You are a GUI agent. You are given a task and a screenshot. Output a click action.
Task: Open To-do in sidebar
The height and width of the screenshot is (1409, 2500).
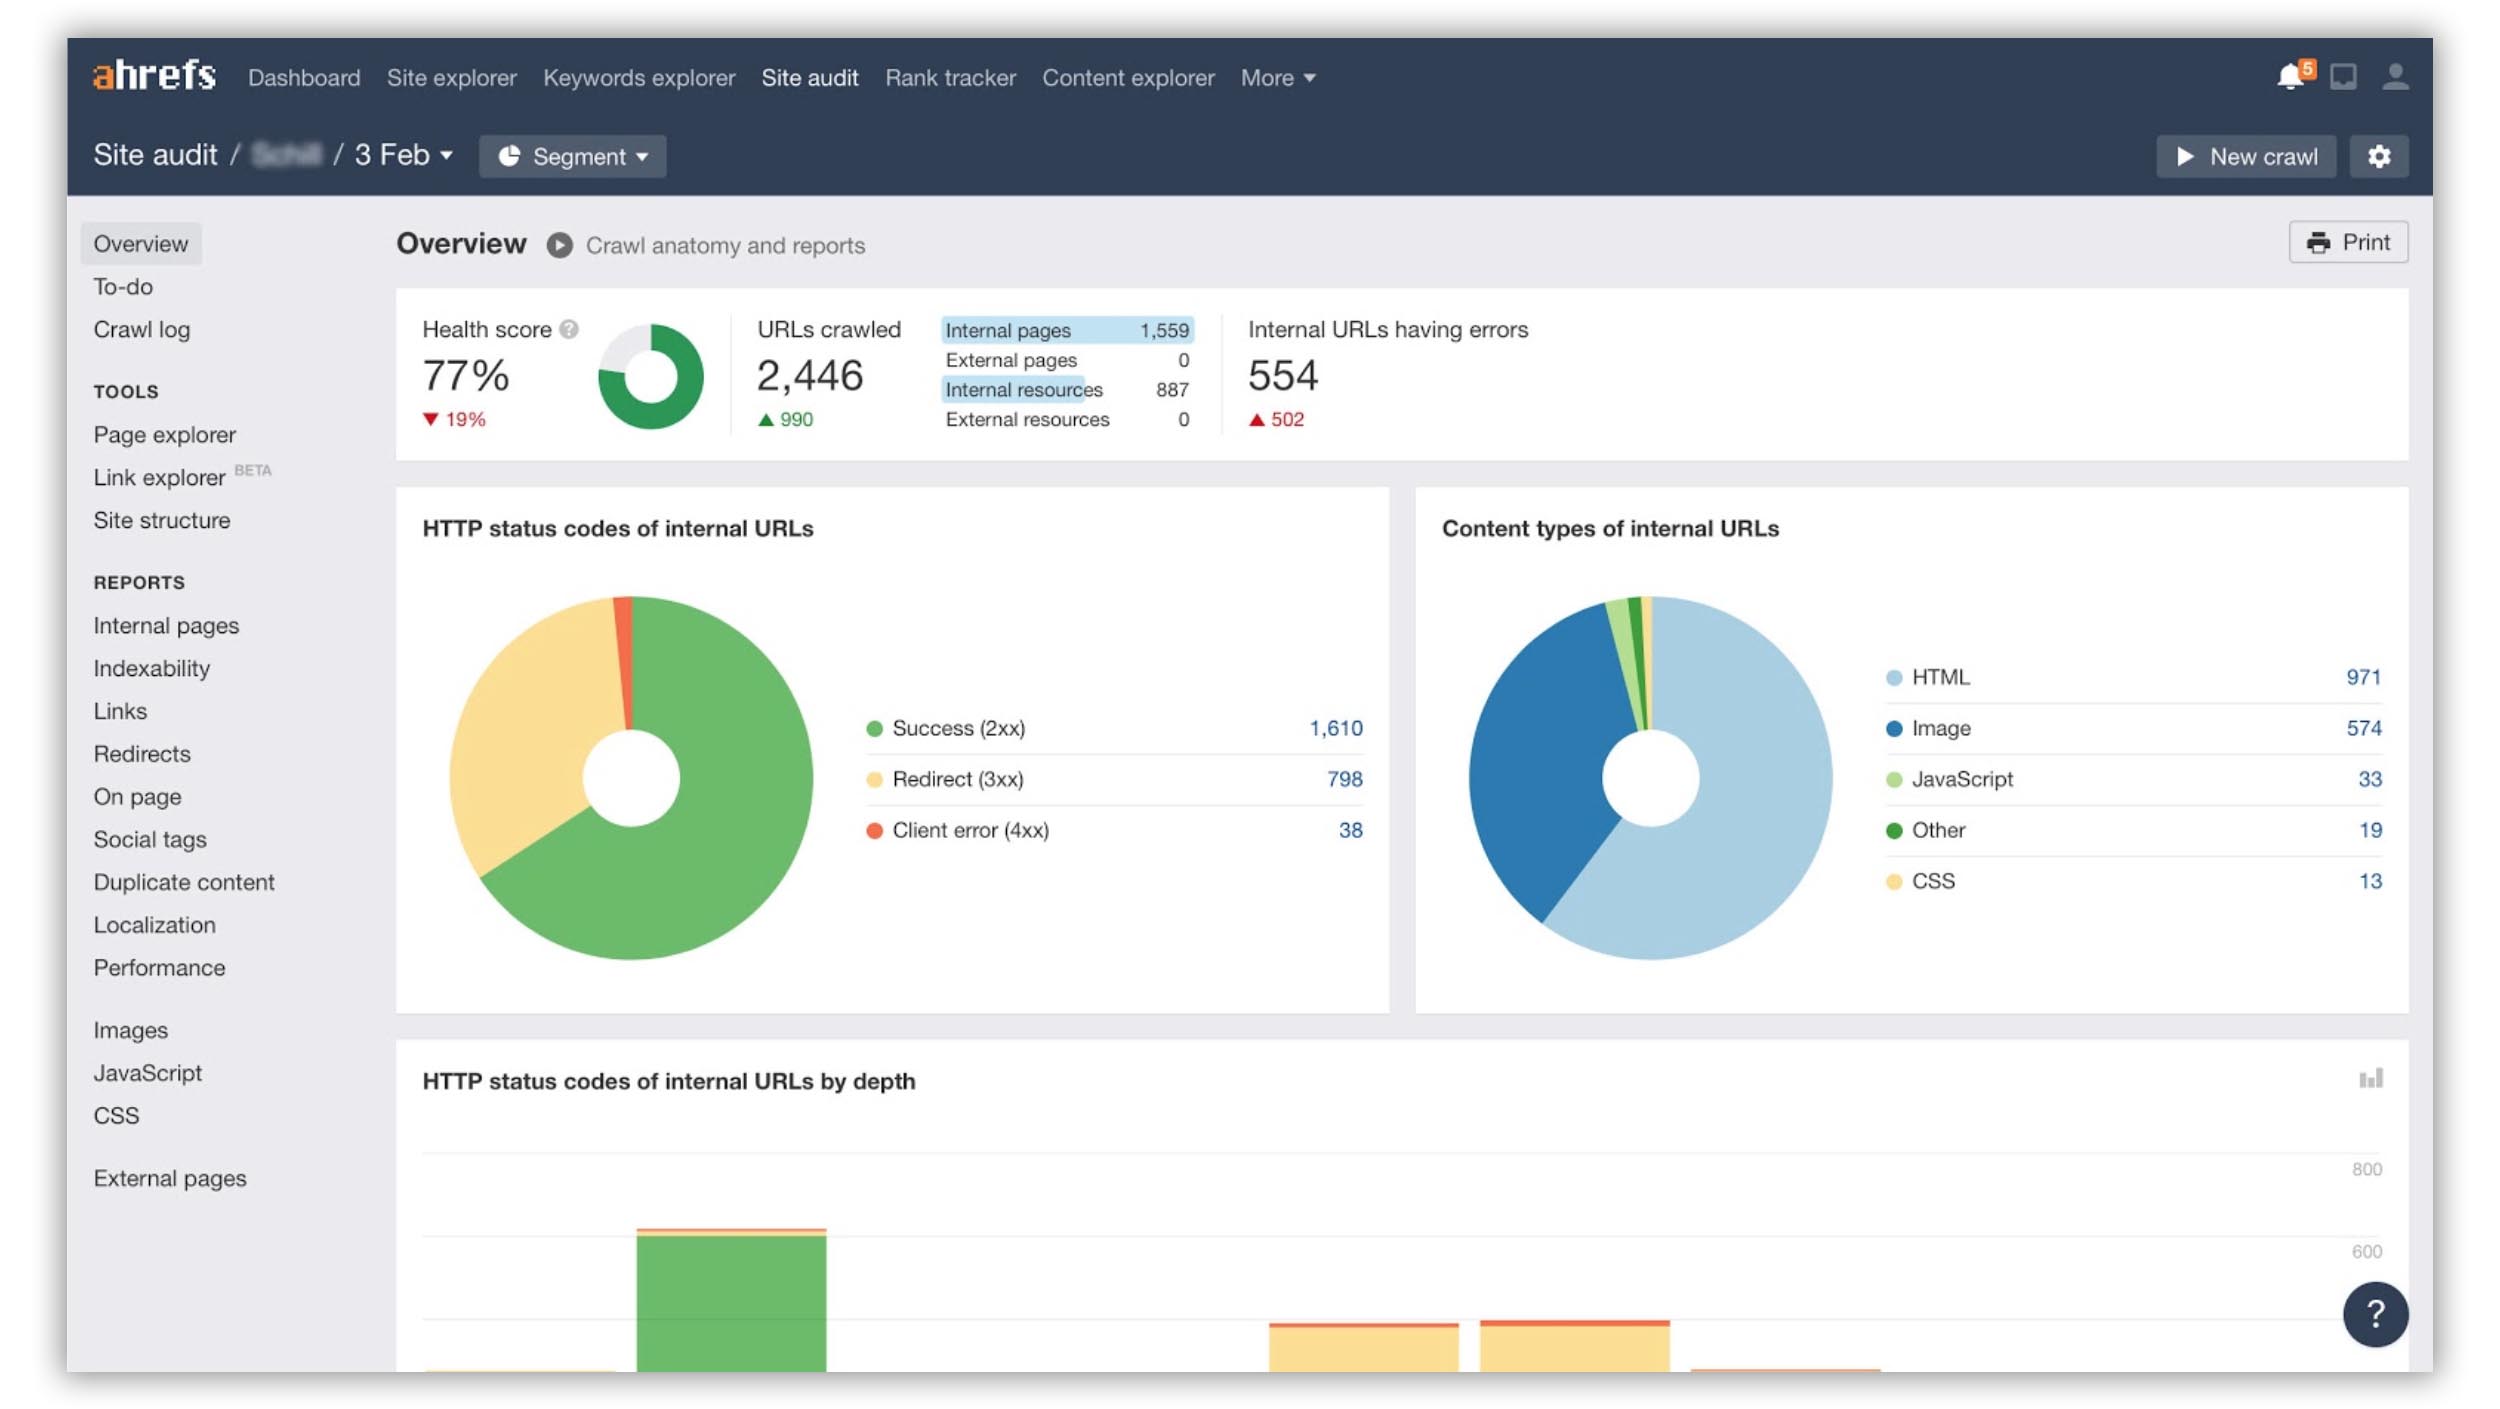(123, 287)
